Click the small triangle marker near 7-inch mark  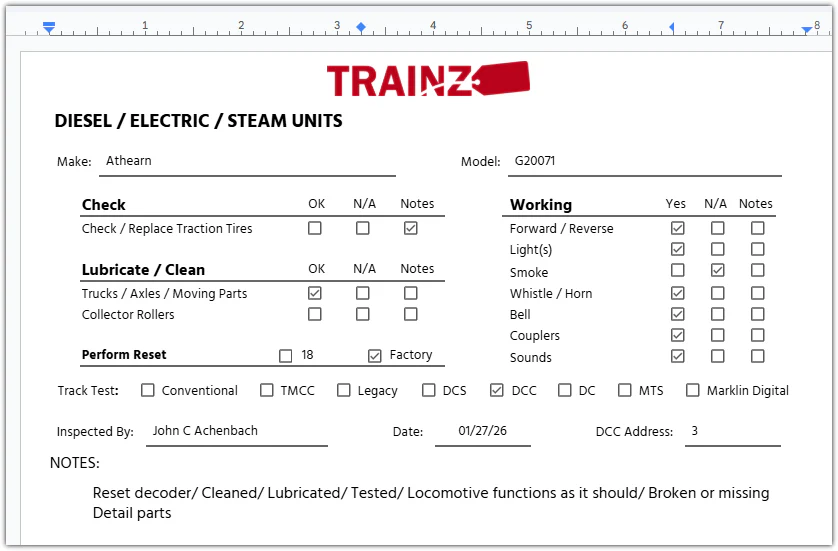pyautogui.click(x=672, y=27)
